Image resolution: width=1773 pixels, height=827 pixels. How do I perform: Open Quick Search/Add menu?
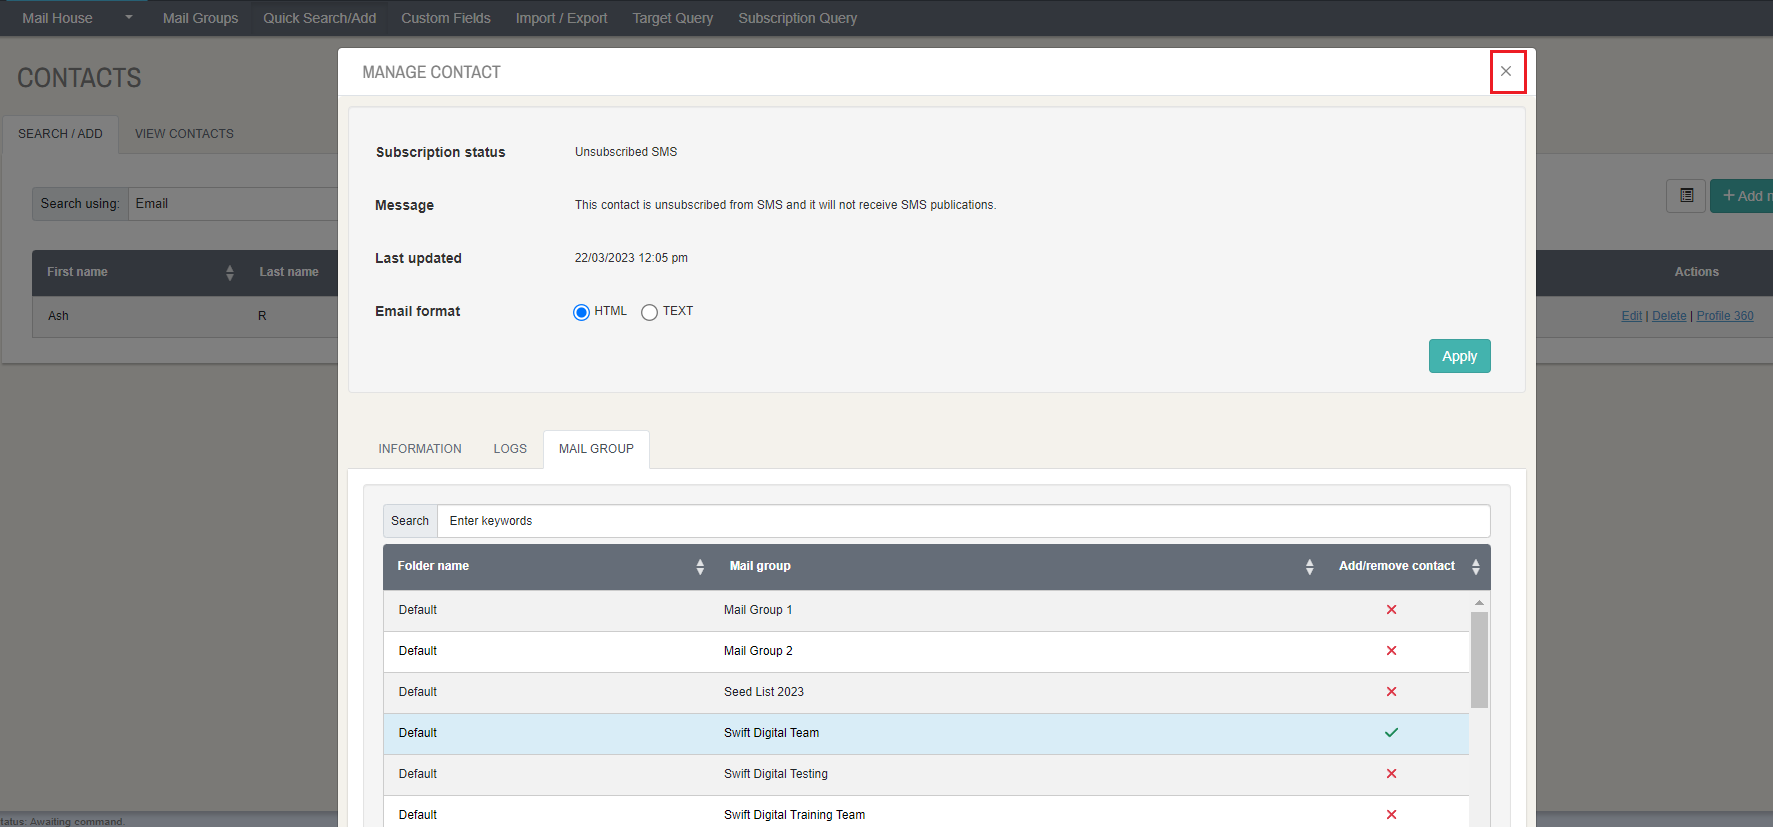point(320,18)
